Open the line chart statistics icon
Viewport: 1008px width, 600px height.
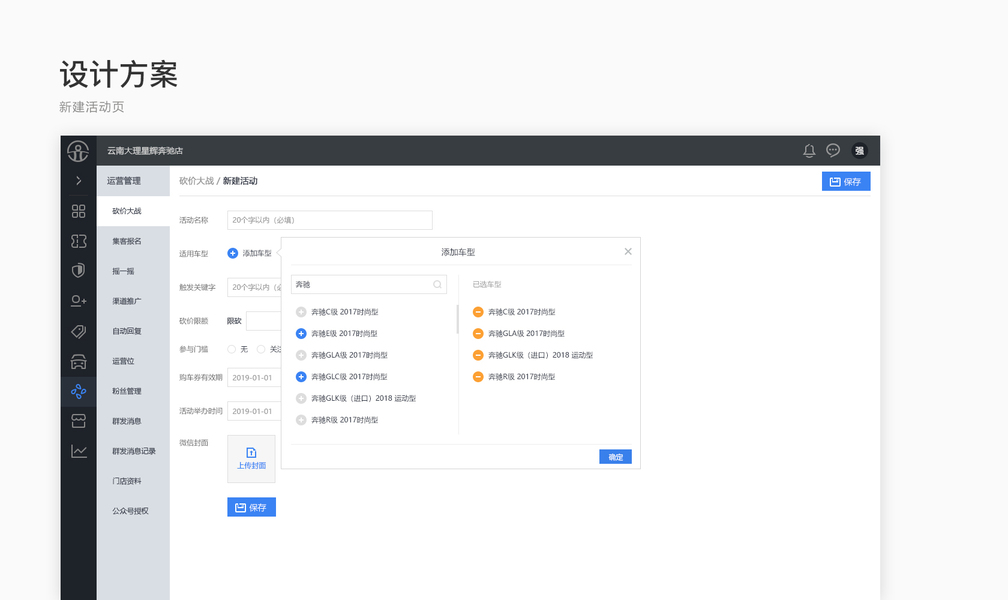click(x=78, y=451)
